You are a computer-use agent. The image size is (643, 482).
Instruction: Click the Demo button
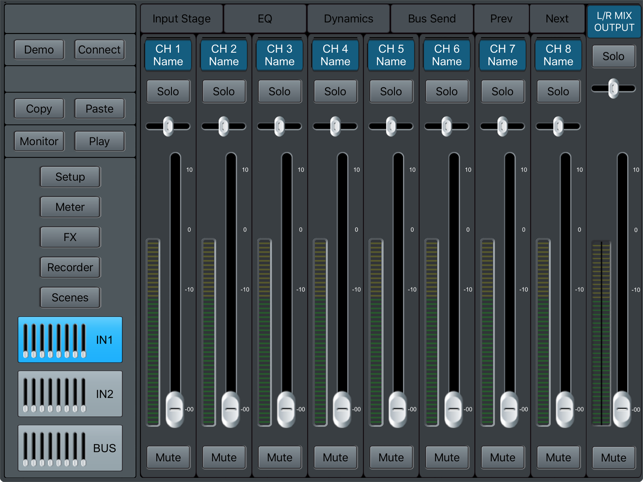(x=39, y=50)
